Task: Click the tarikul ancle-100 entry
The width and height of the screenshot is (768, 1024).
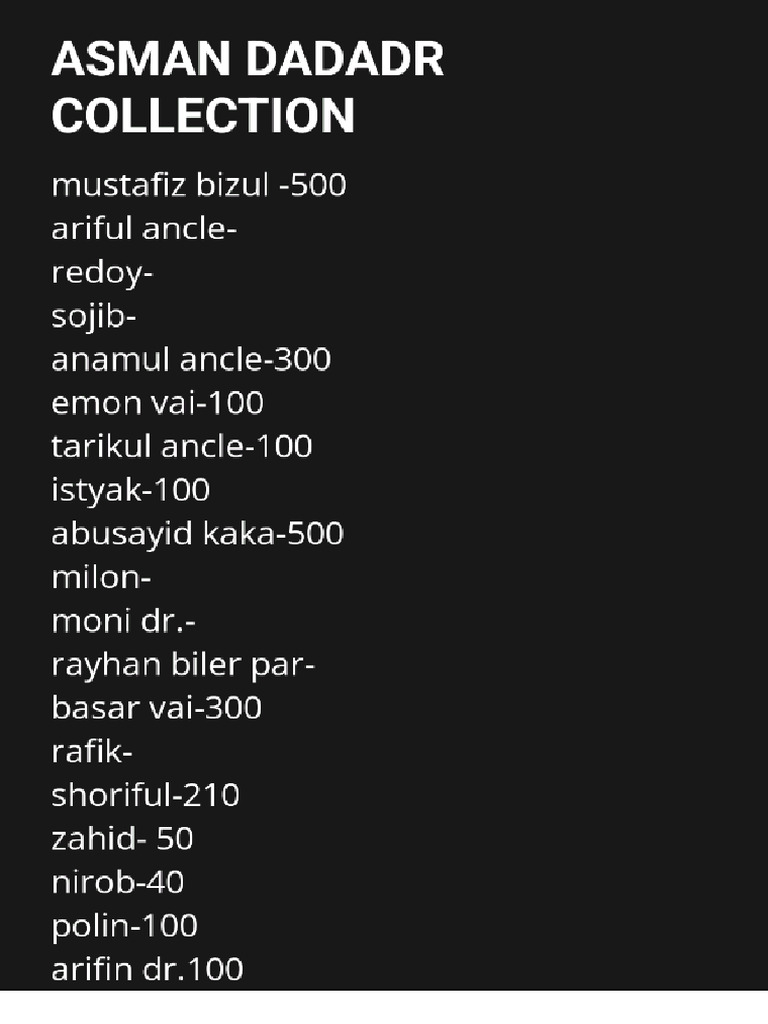Action: tap(182, 447)
